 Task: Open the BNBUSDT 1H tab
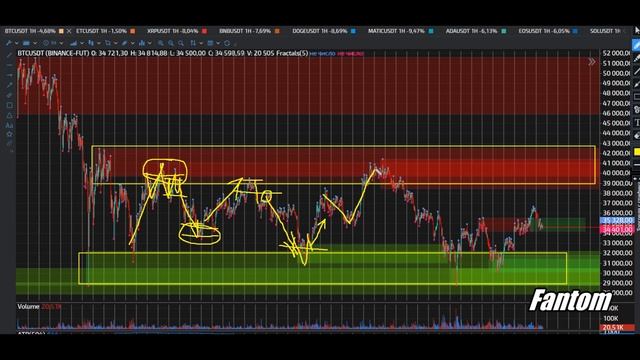point(245,31)
